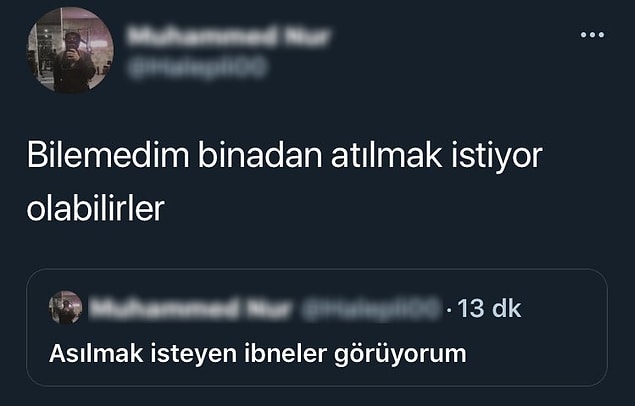Open the quoted tweet card
Screen dimensions: 635x406
pyautogui.click(x=317, y=327)
